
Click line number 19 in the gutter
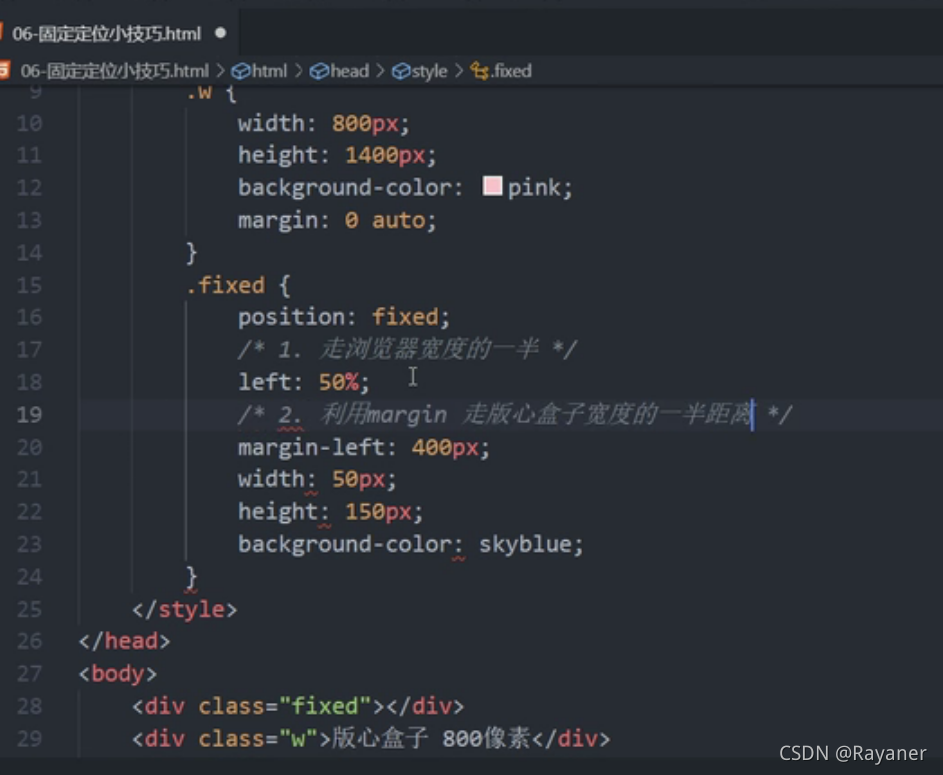(x=29, y=415)
